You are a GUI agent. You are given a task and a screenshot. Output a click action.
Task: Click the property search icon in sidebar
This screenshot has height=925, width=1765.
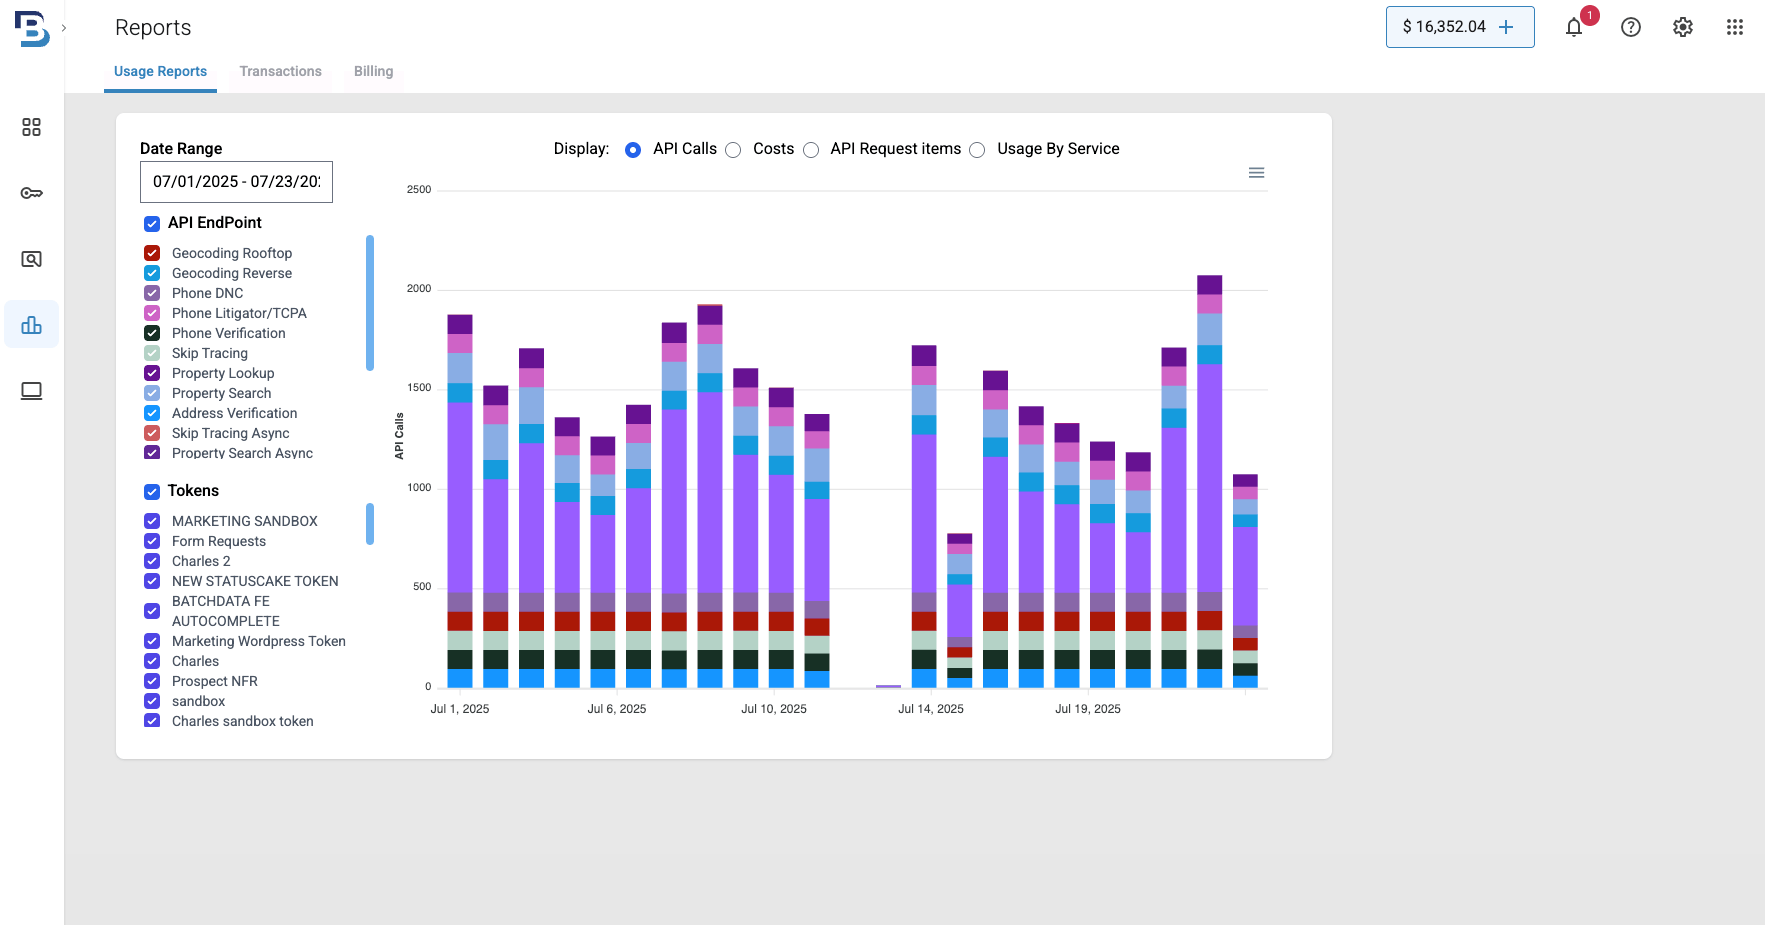pyautogui.click(x=31, y=259)
